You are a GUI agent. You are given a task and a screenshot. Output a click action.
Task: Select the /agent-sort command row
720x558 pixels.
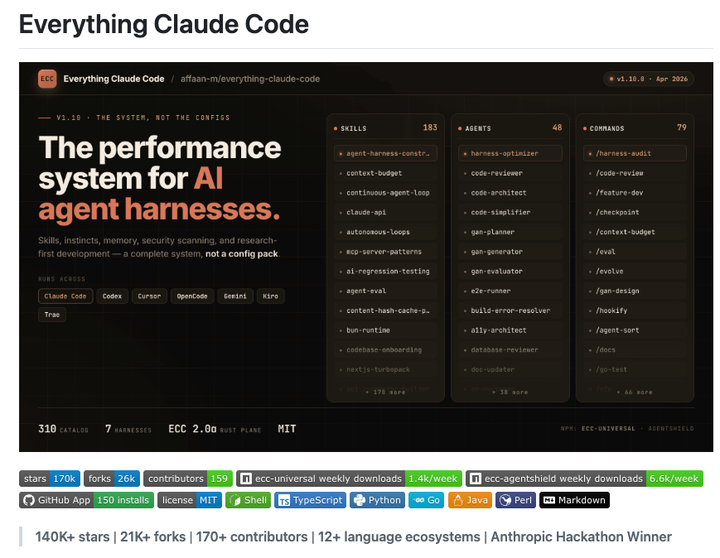tap(635, 331)
